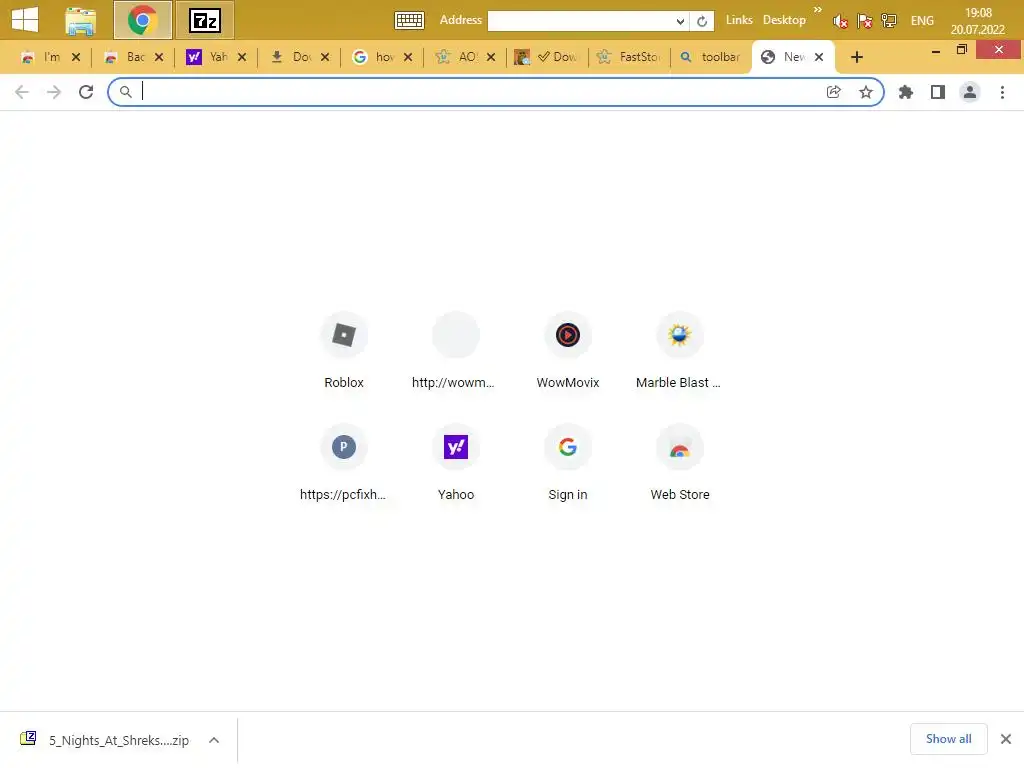The image size is (1024, 768).
Task: Reload the current page
Action: coord(86,92)
